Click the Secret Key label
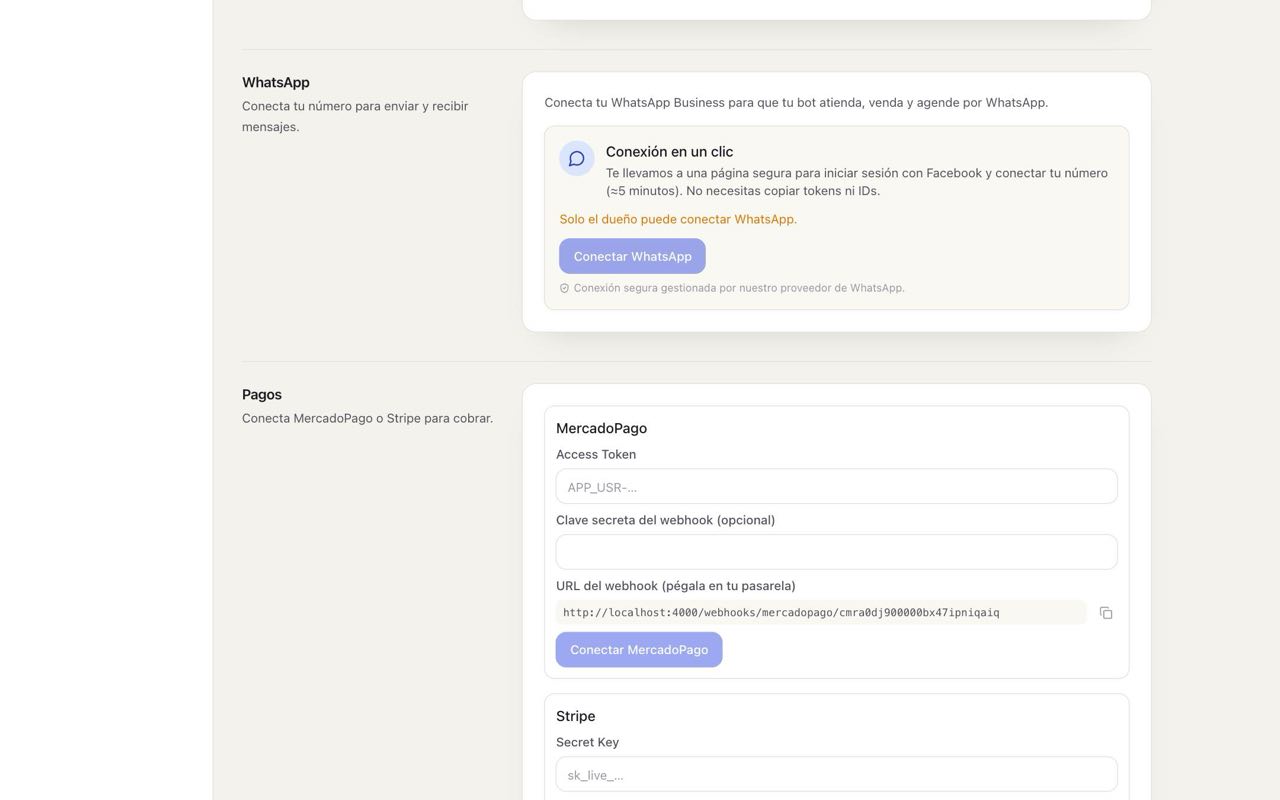Viewport: 1280px width, 800px height. tap(587, 742)
